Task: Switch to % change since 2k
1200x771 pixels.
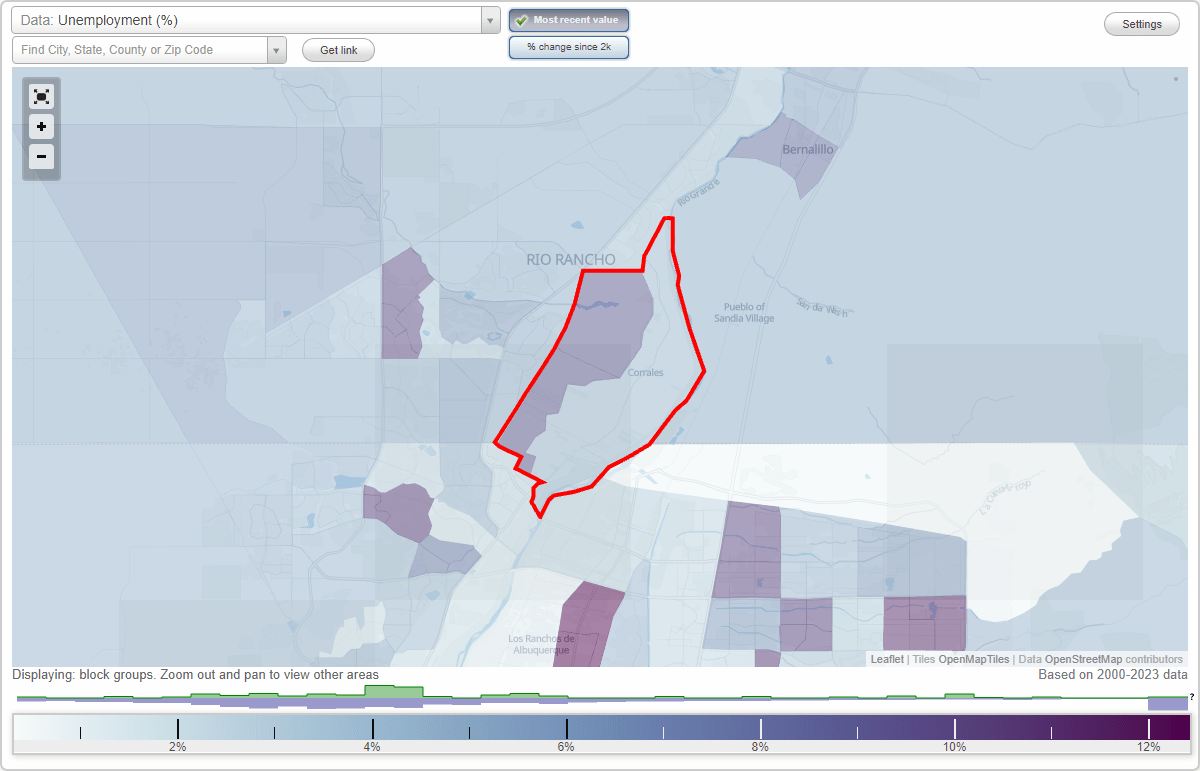Action: click(569, 47)
